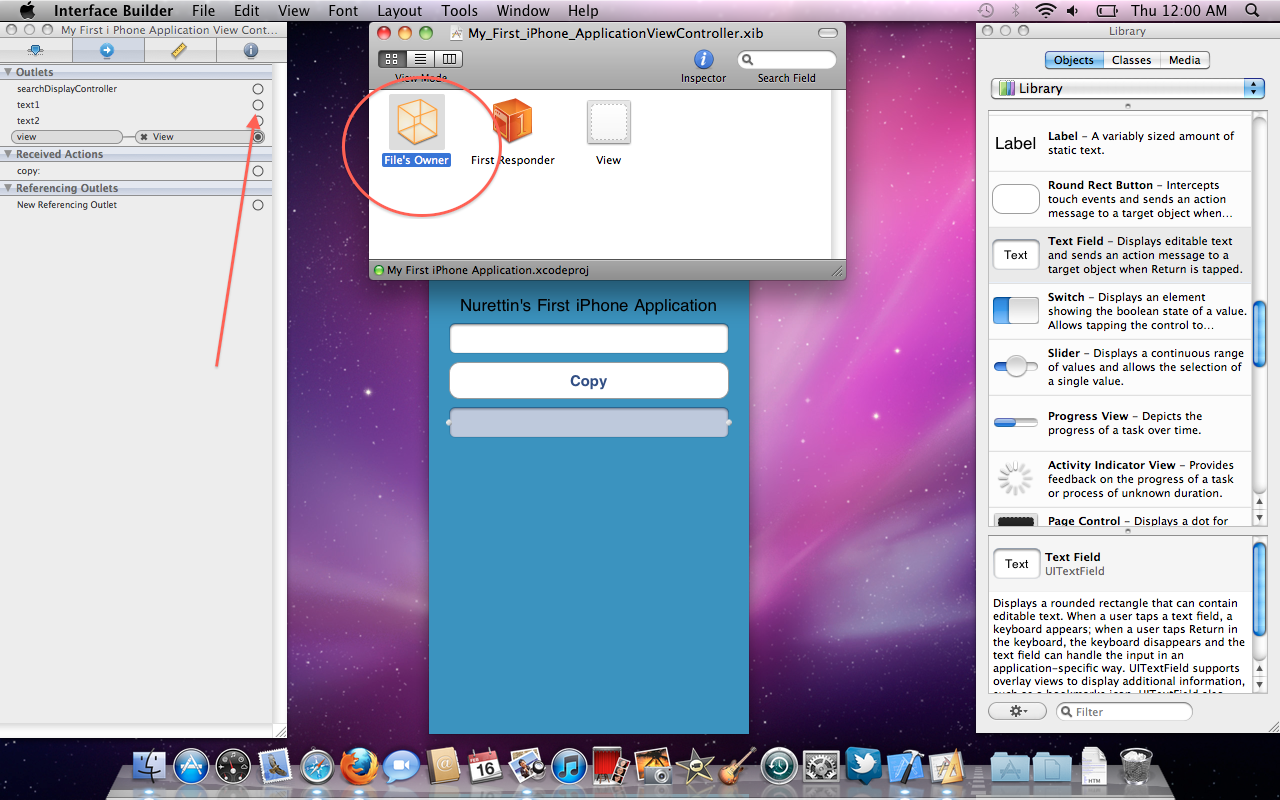Toggle the xib window toolbar pill button
The width and height of the screenshot is (1280, 800).
828,33
